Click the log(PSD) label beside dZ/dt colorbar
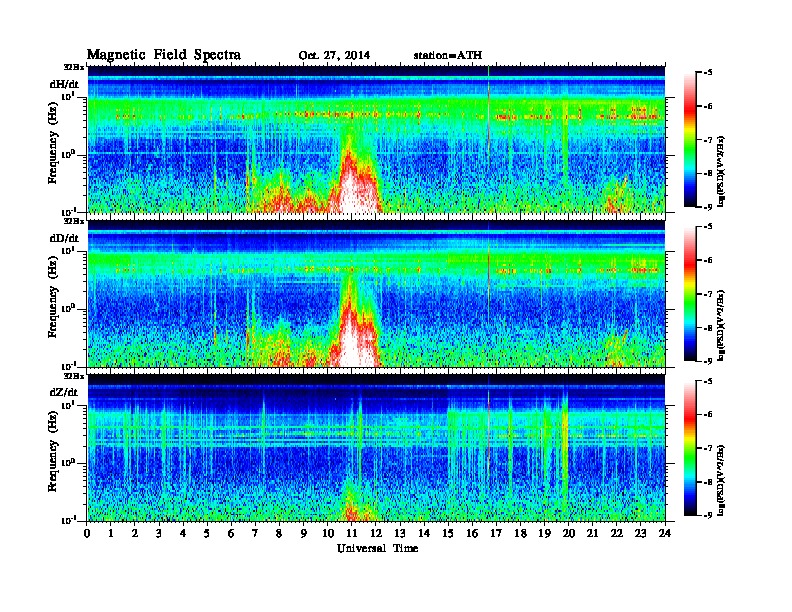This screenshot has width=792, height=612. (x=722, y=480)
